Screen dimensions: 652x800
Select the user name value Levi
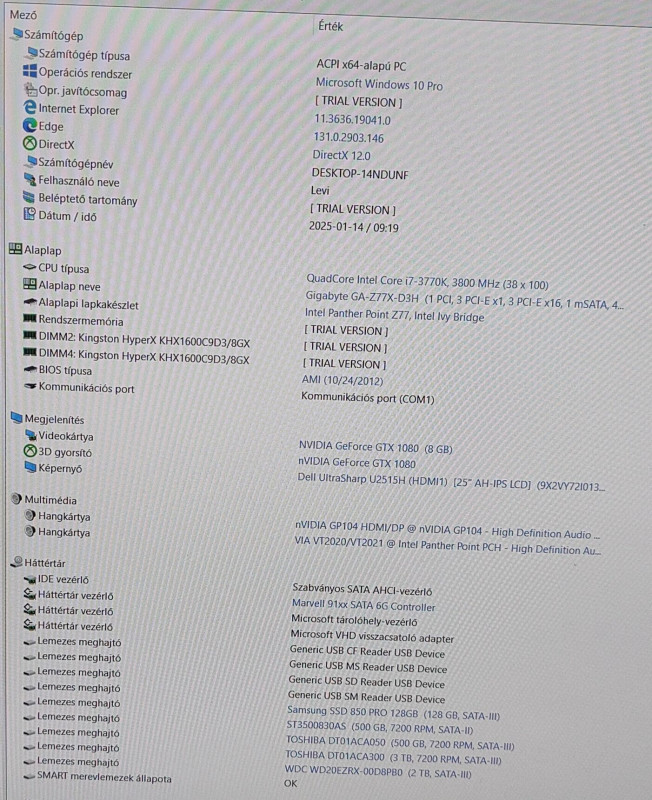[320, 191]
